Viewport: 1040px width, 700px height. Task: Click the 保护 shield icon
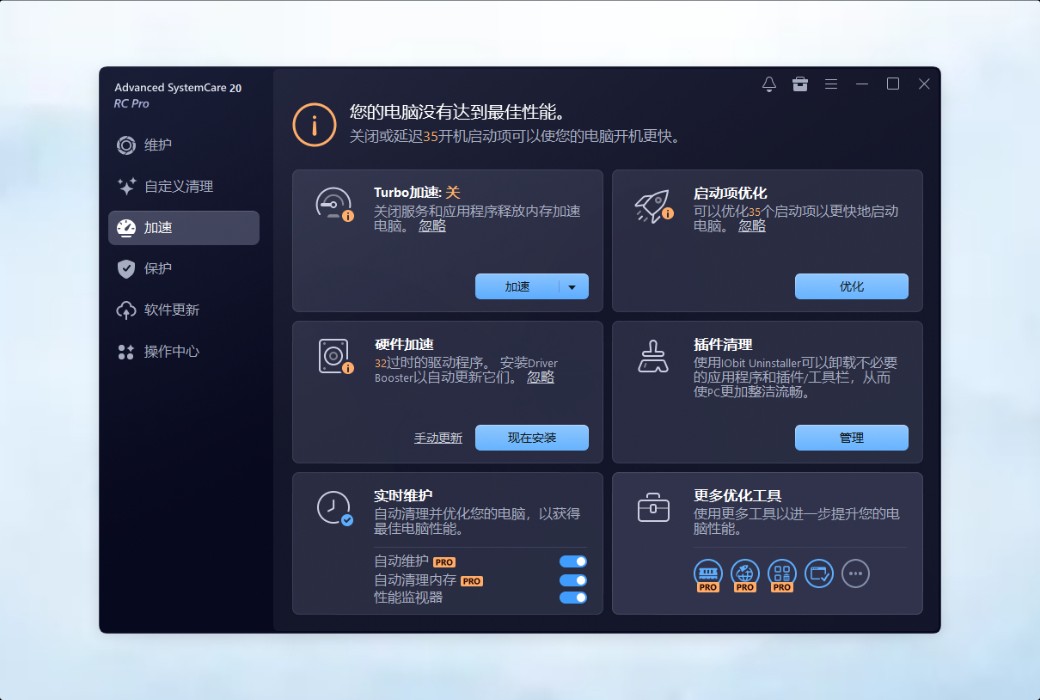(126, 269)
